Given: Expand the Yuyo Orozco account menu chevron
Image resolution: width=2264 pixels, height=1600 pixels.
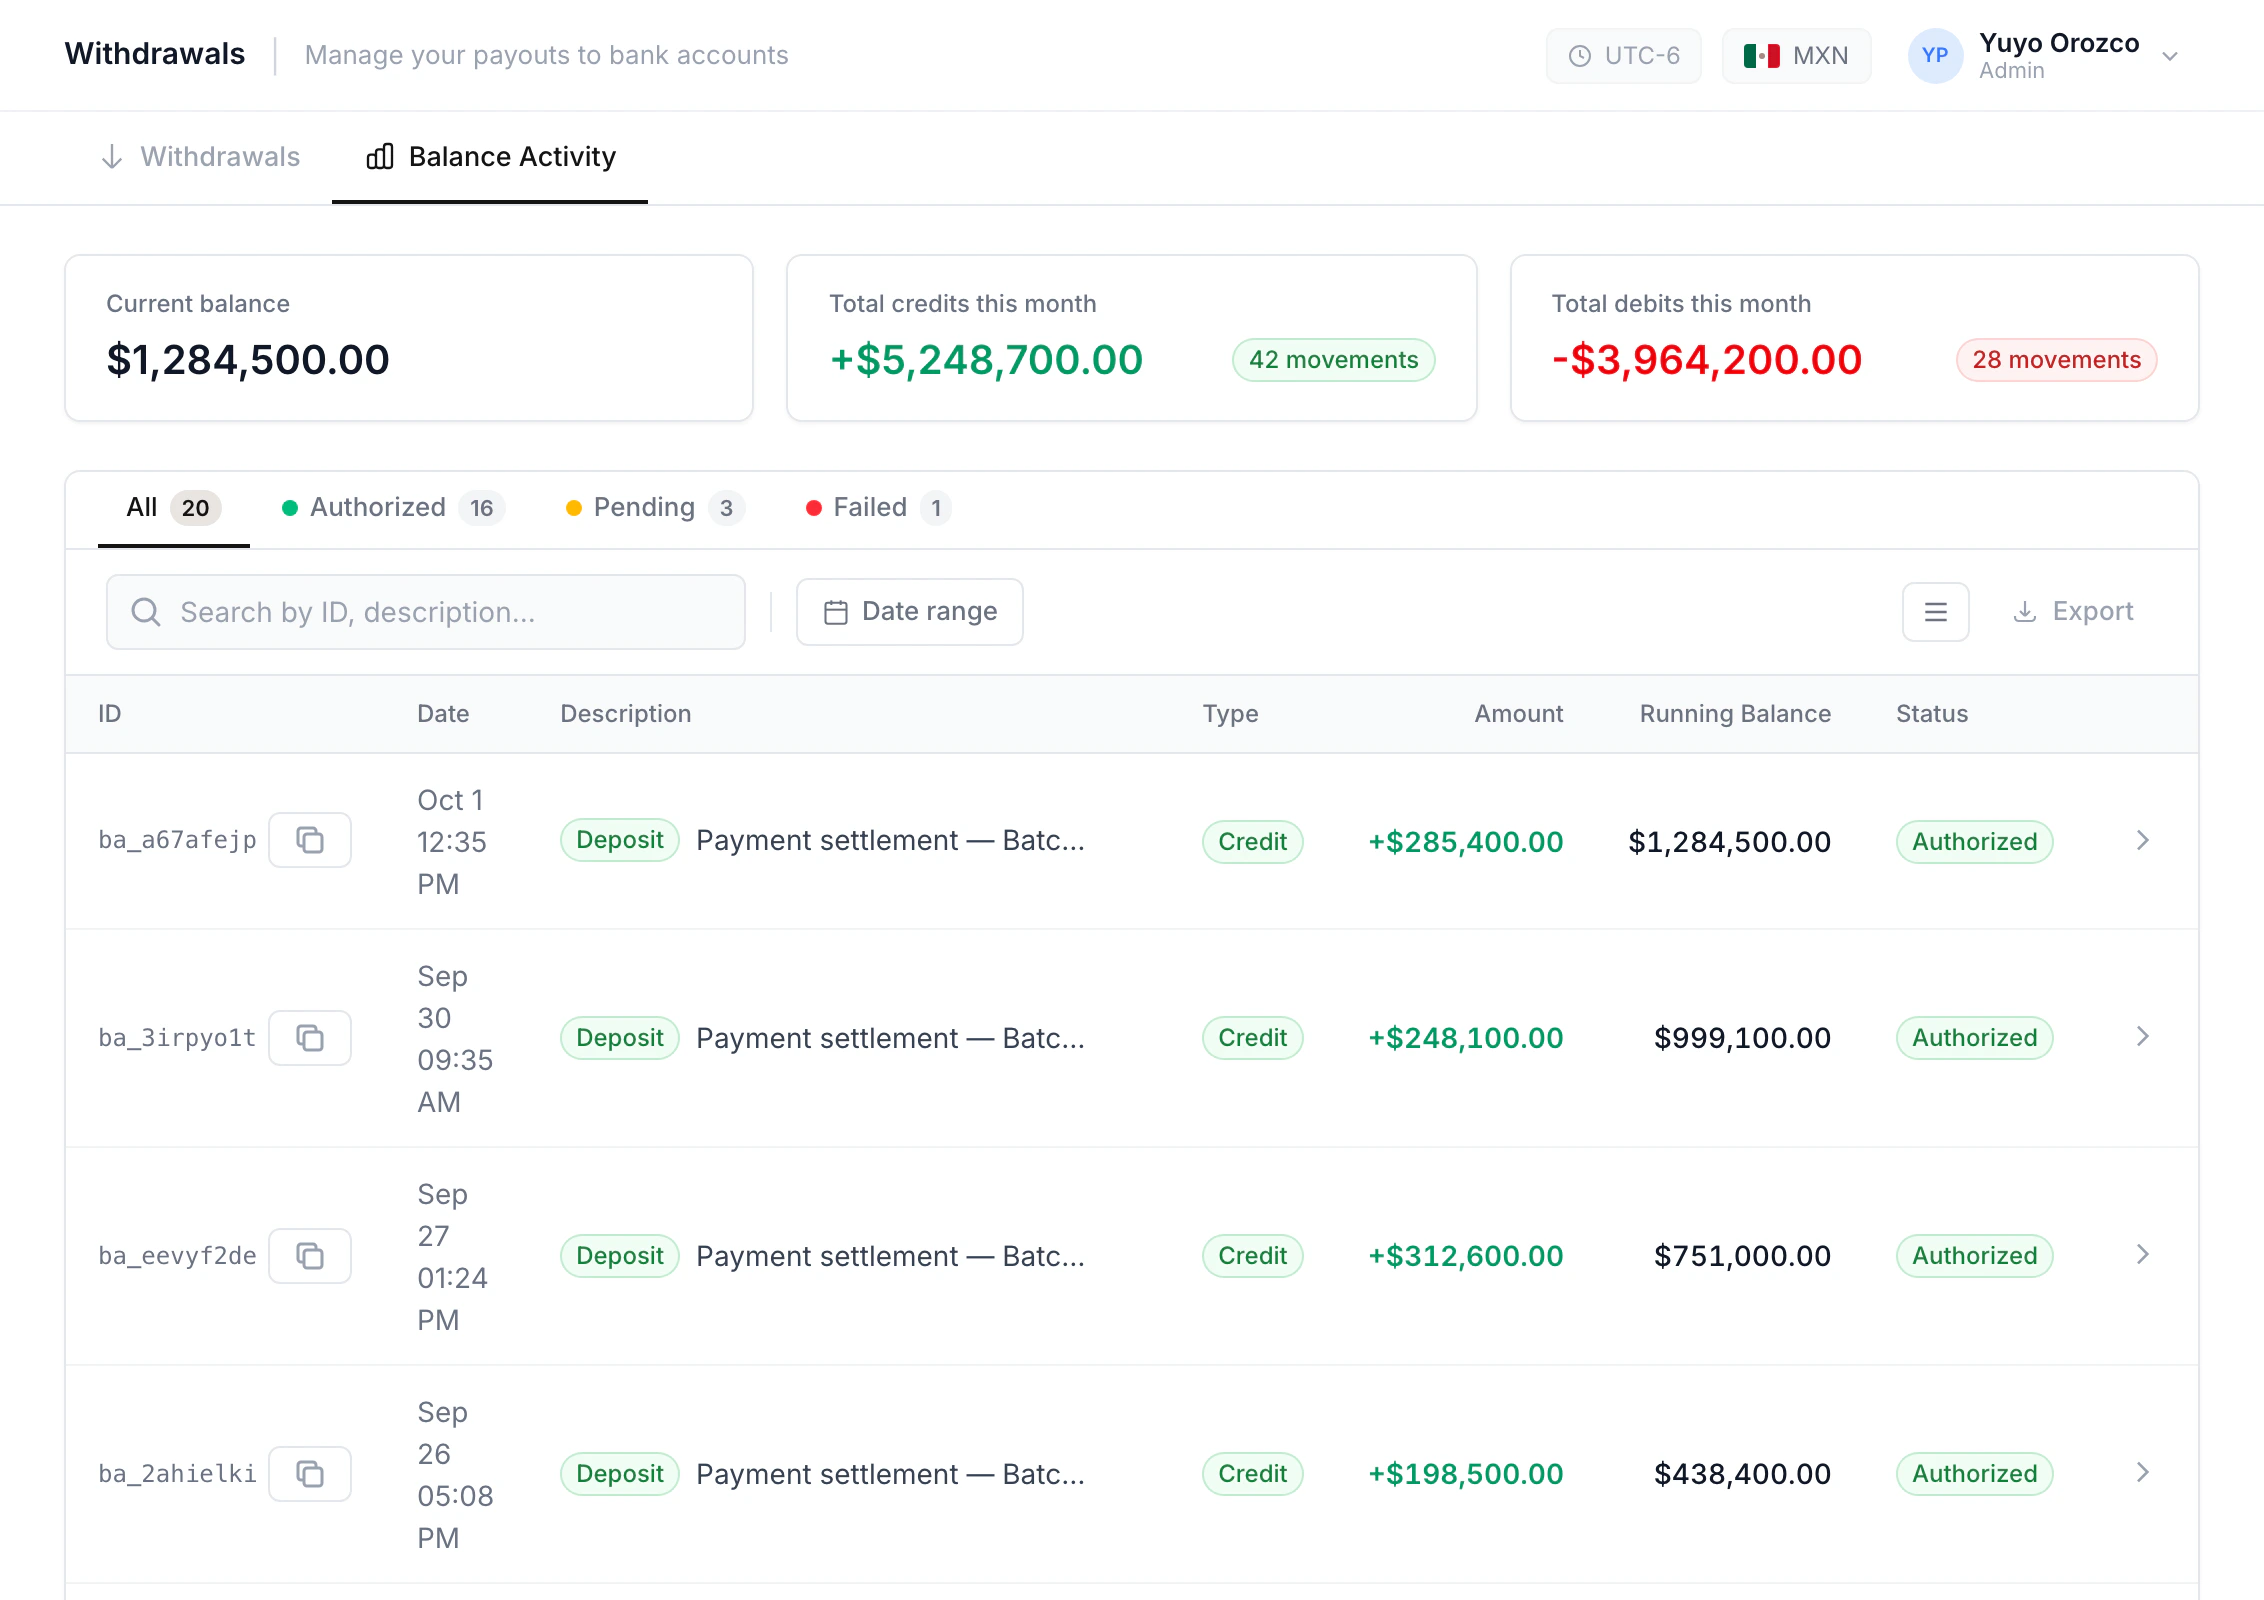Looking at the screenshot, I should 2170,56.
